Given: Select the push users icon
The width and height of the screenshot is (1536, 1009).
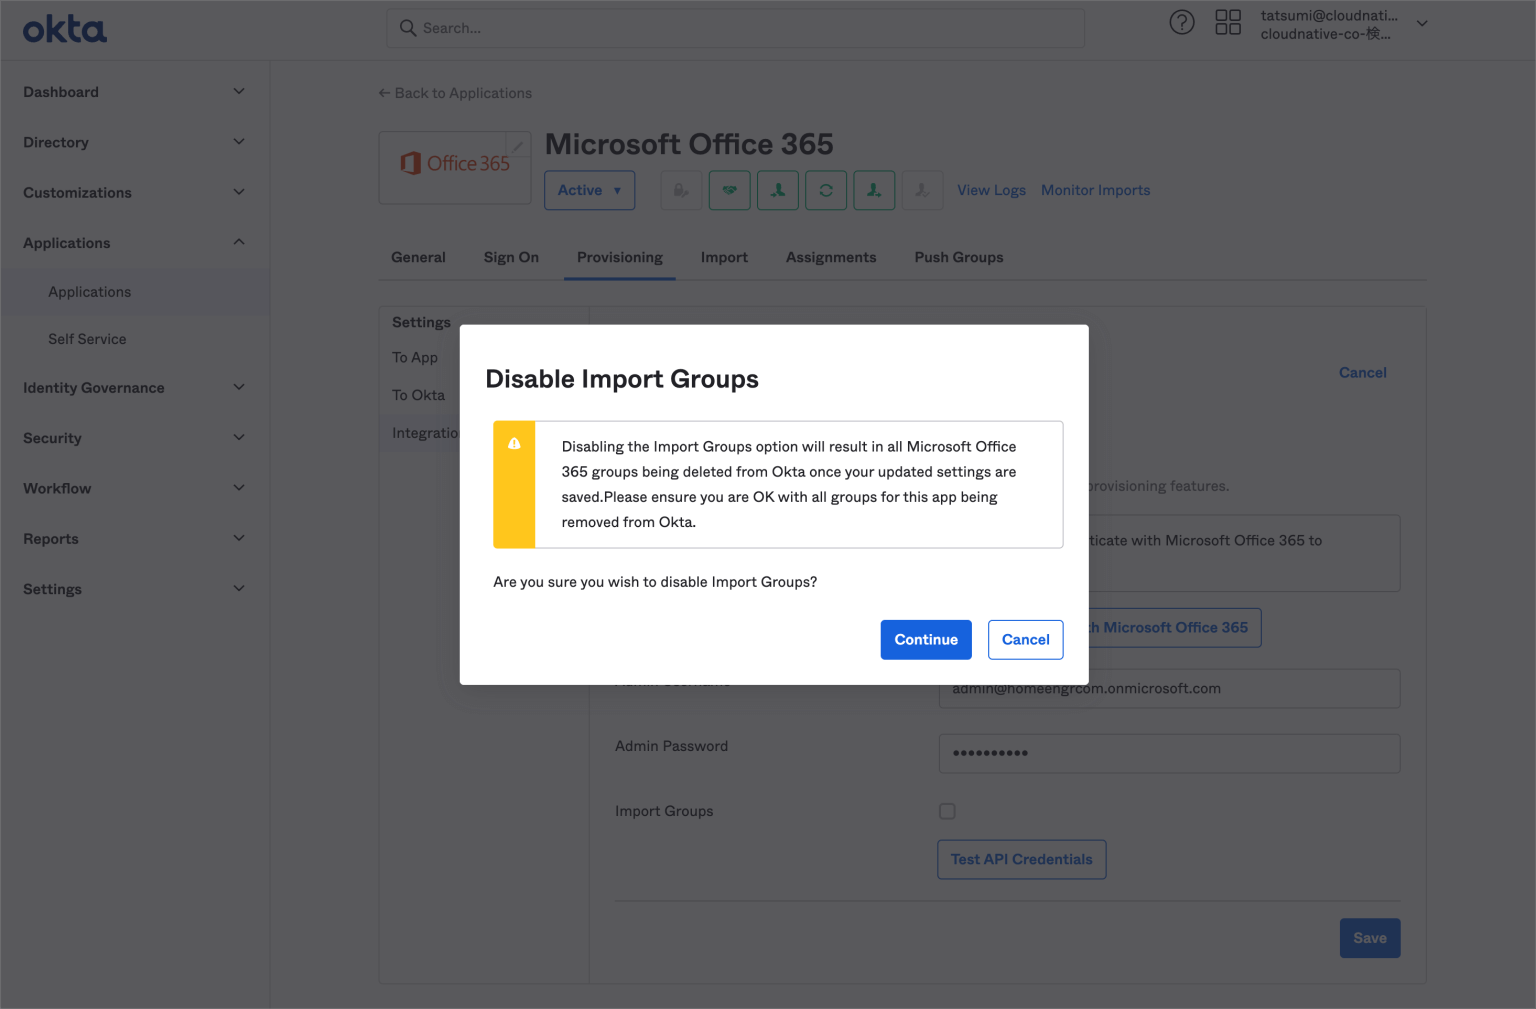Looking at the screenshot, I should pos(874,190).
